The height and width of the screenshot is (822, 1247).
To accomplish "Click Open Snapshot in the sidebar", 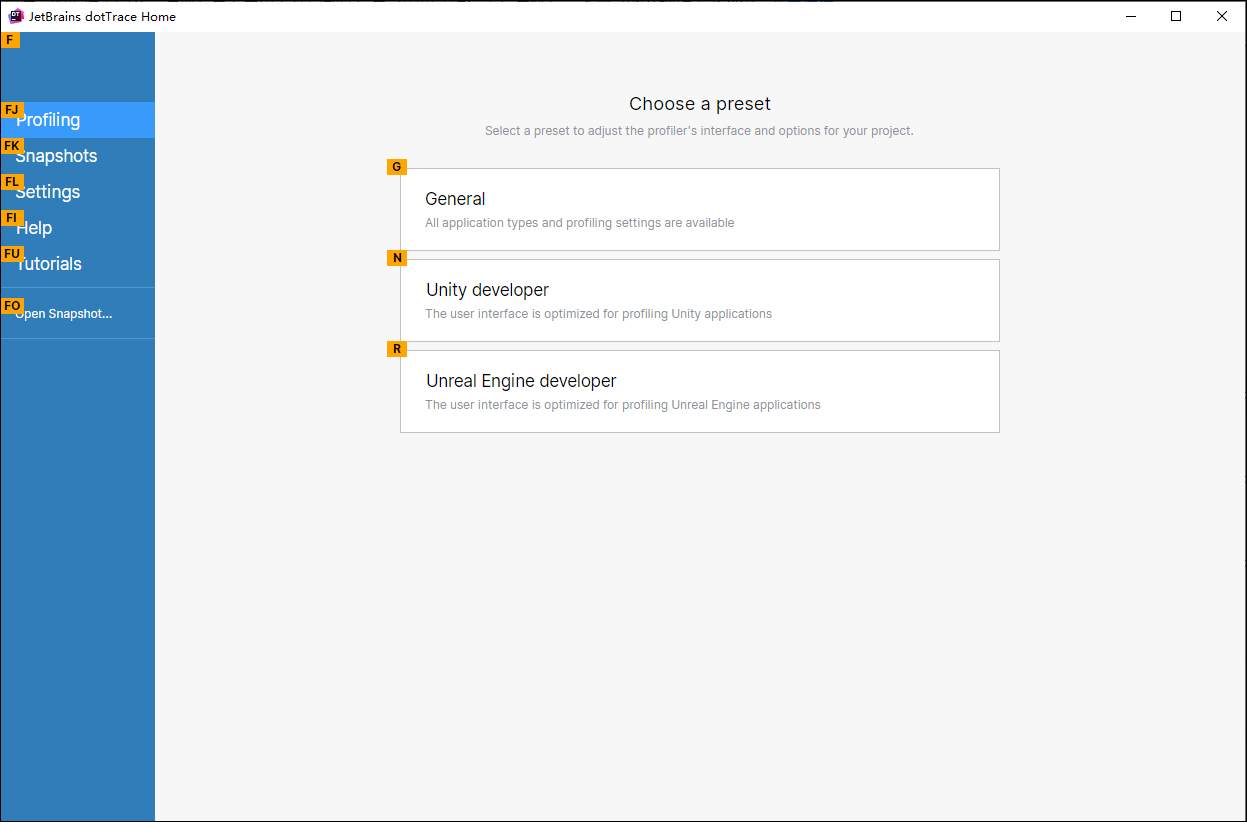I will pos(63,313).
